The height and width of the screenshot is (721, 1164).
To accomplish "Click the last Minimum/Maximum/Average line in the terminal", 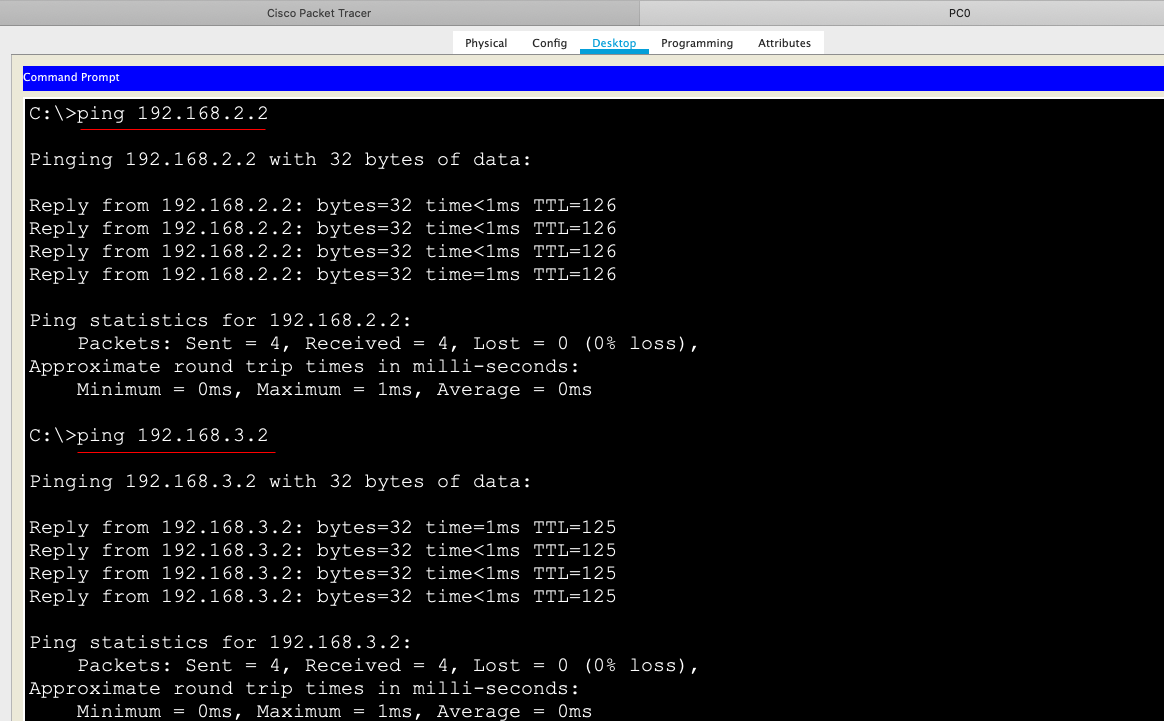I will (334, 711).
